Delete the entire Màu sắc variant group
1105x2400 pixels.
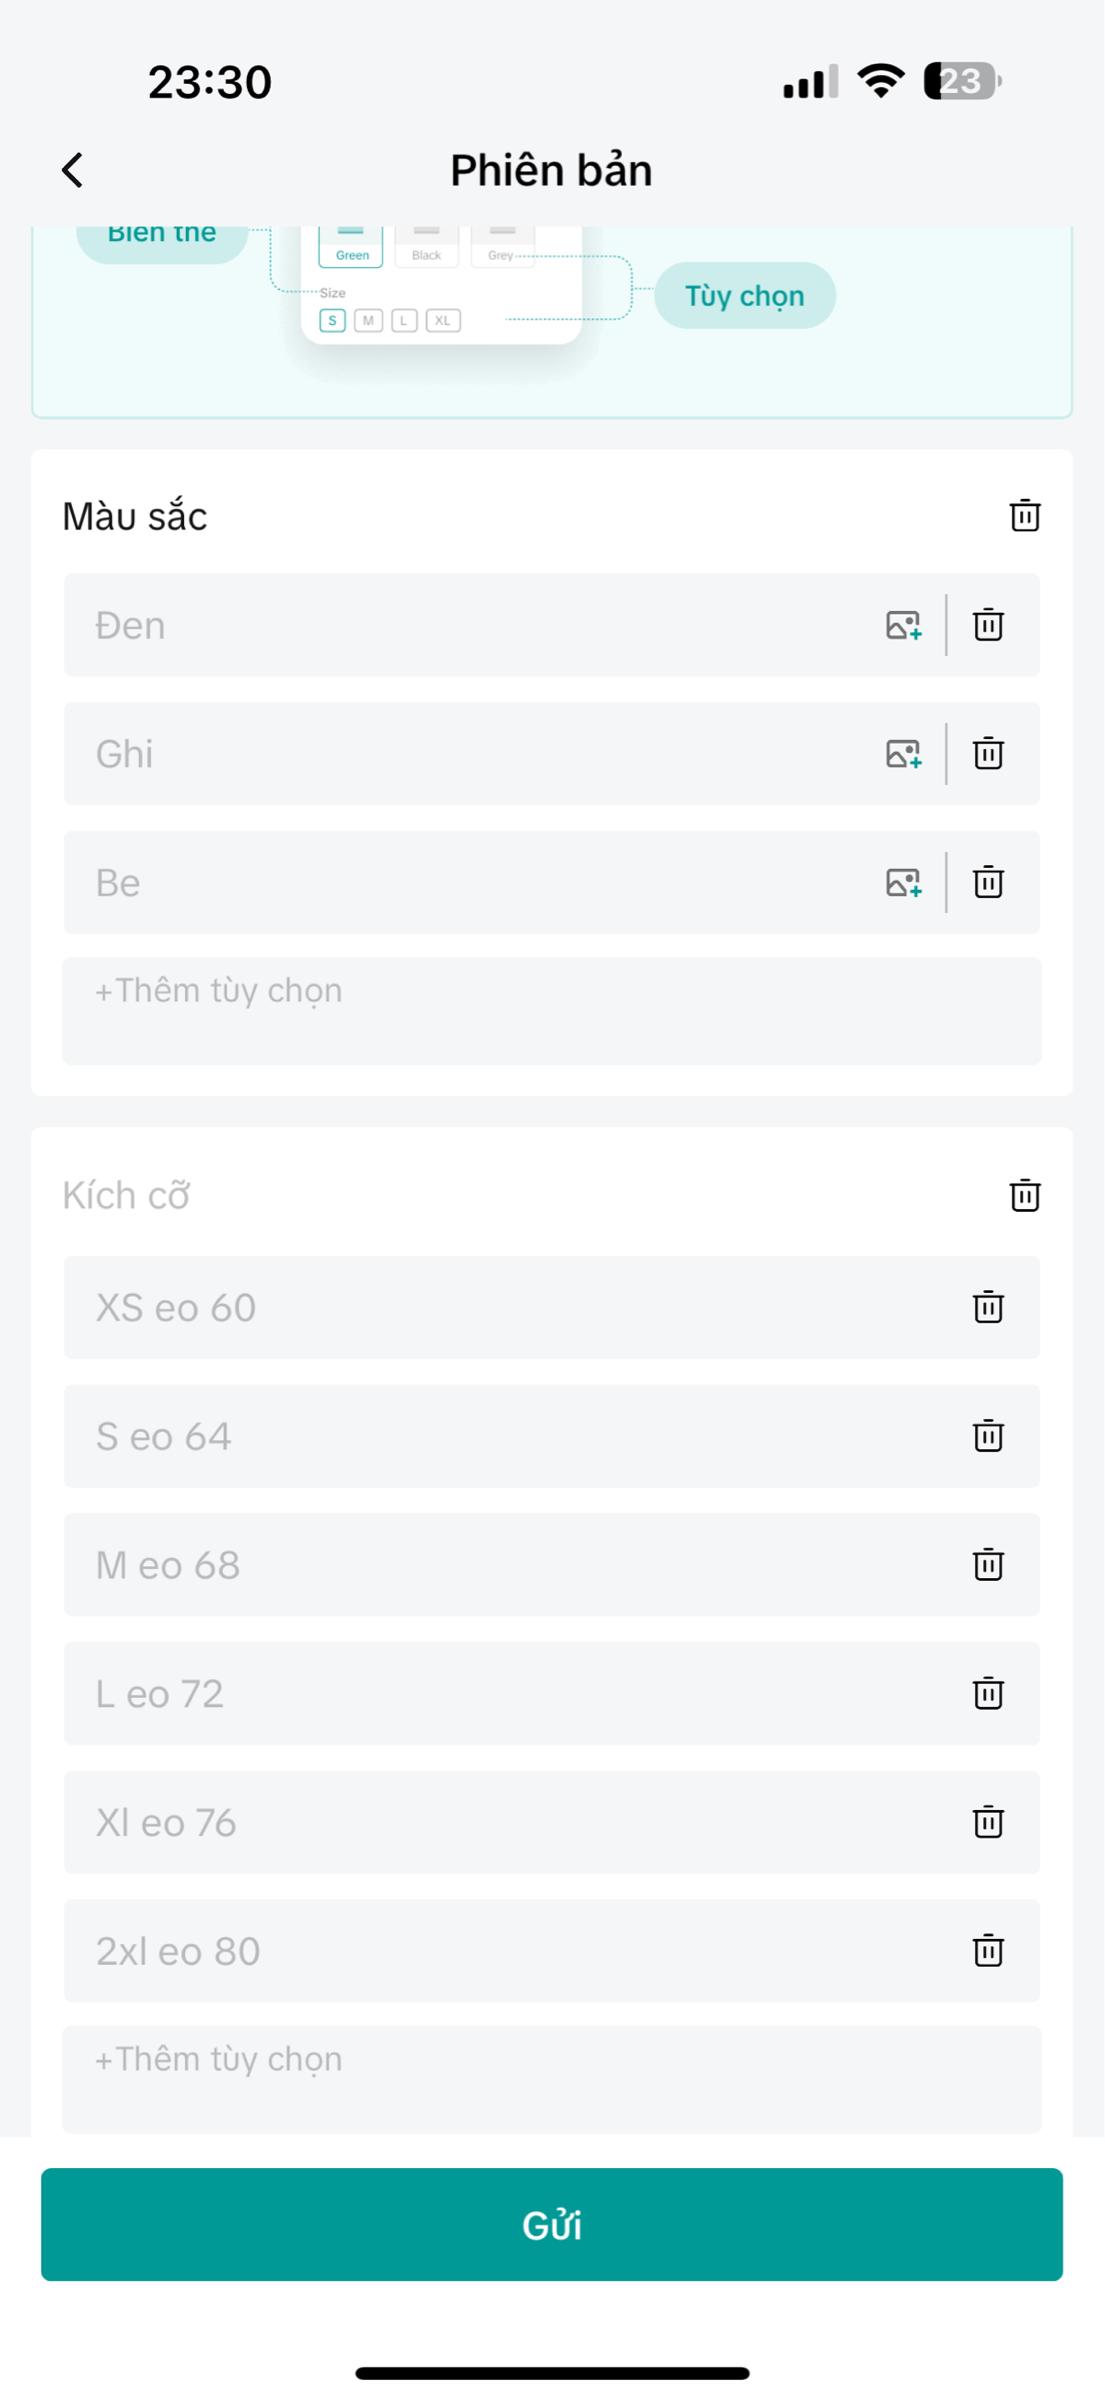pos(1024,515)
